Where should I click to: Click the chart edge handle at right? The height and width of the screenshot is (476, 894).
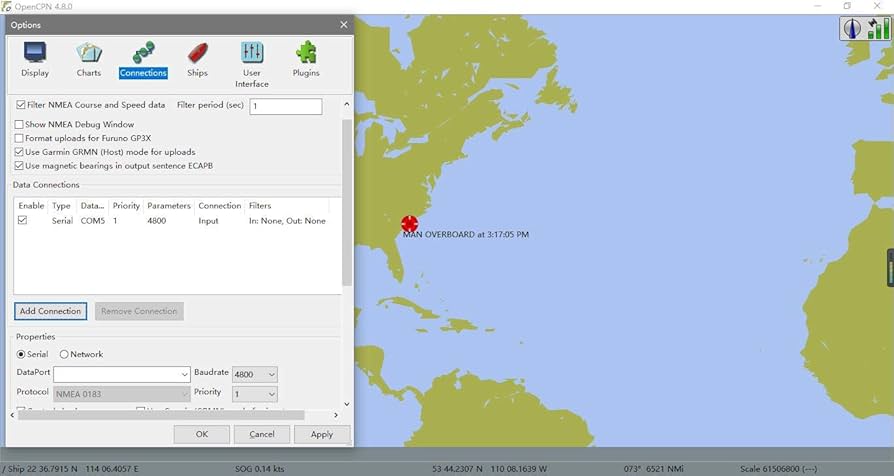pos(890,268)
